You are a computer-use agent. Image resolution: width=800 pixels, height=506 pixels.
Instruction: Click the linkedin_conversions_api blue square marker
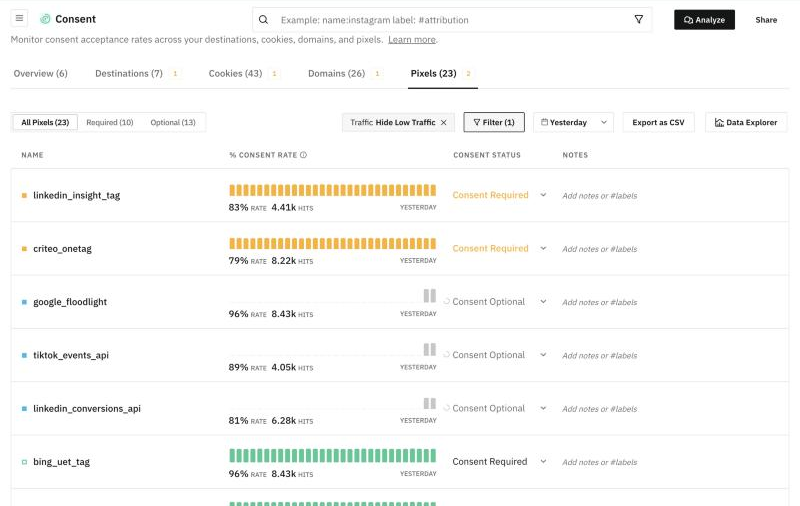click(x=24, y=409)
